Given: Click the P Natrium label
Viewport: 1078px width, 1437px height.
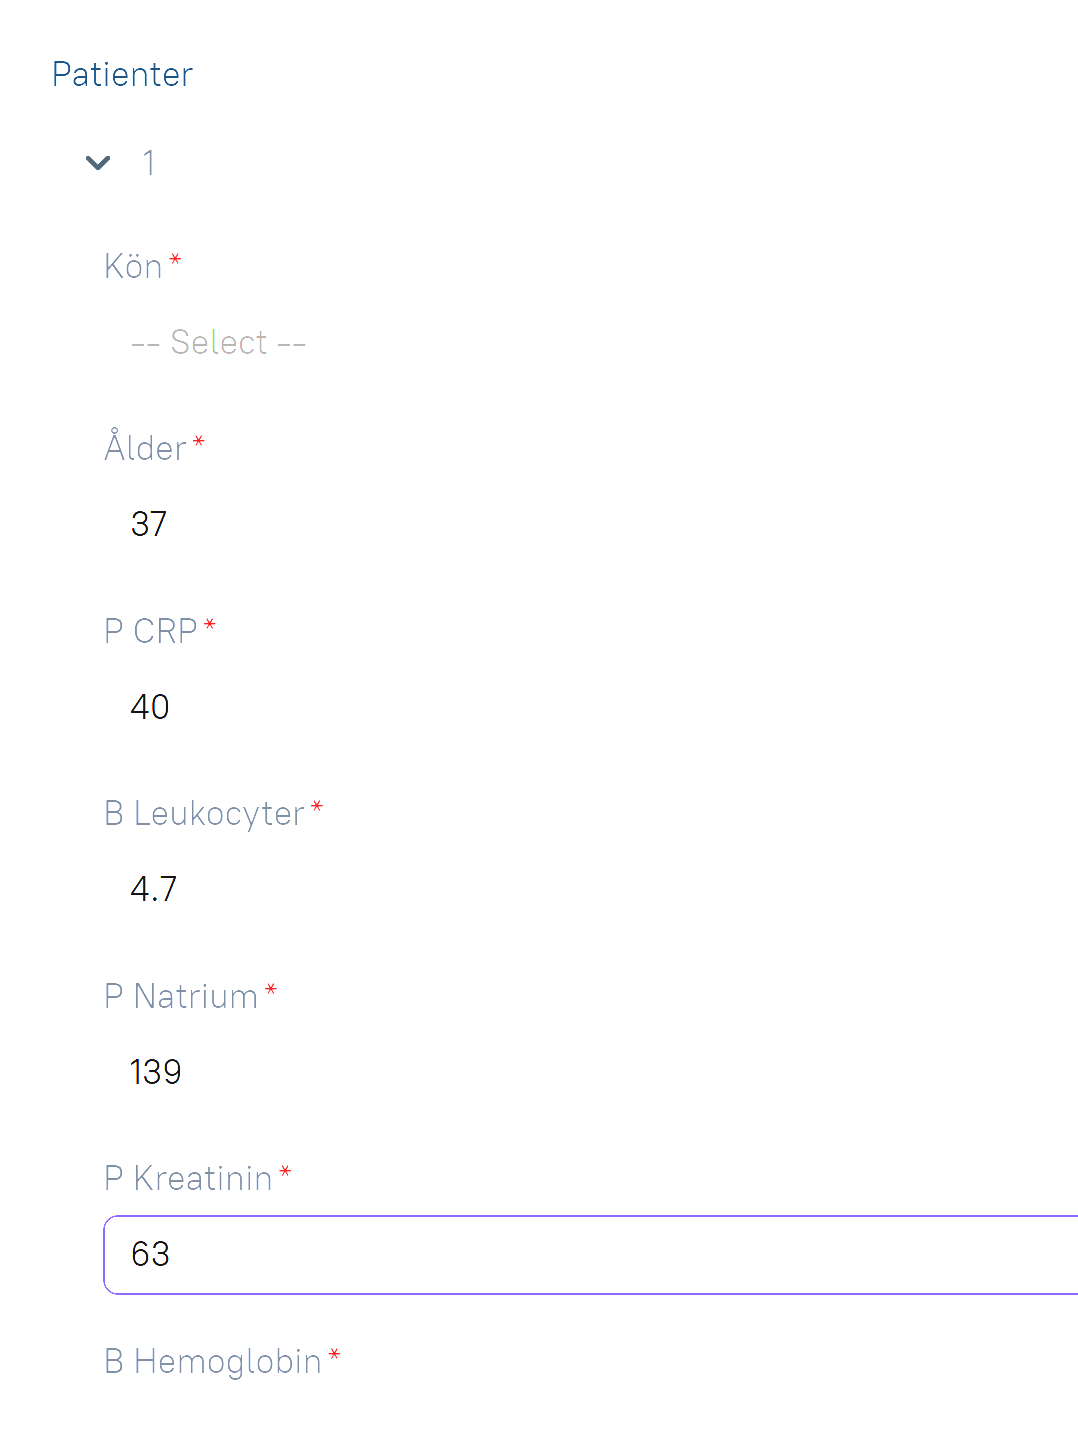Looking at the screenshot, I should pos(181,997).
